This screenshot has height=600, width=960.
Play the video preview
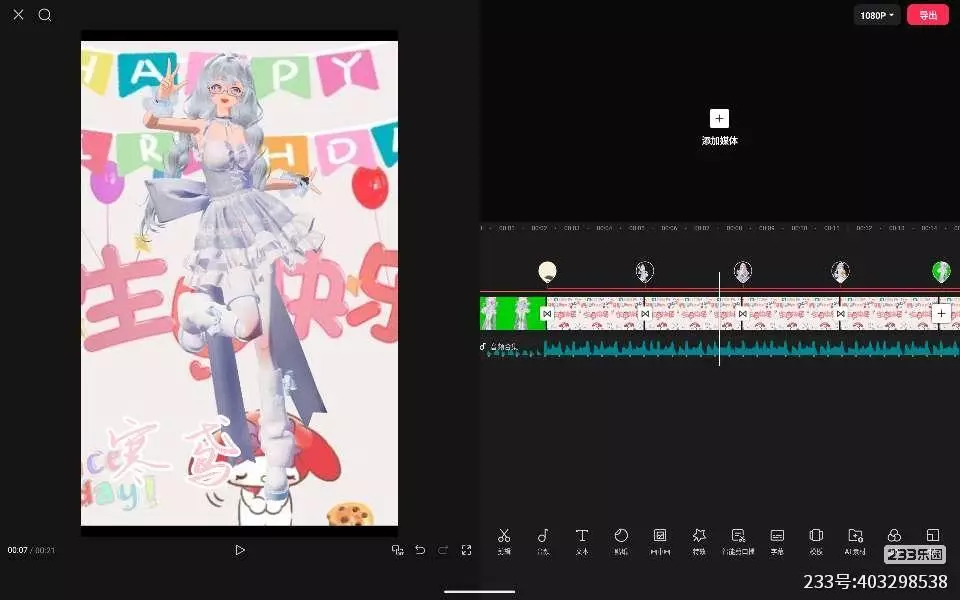(239, 550)
